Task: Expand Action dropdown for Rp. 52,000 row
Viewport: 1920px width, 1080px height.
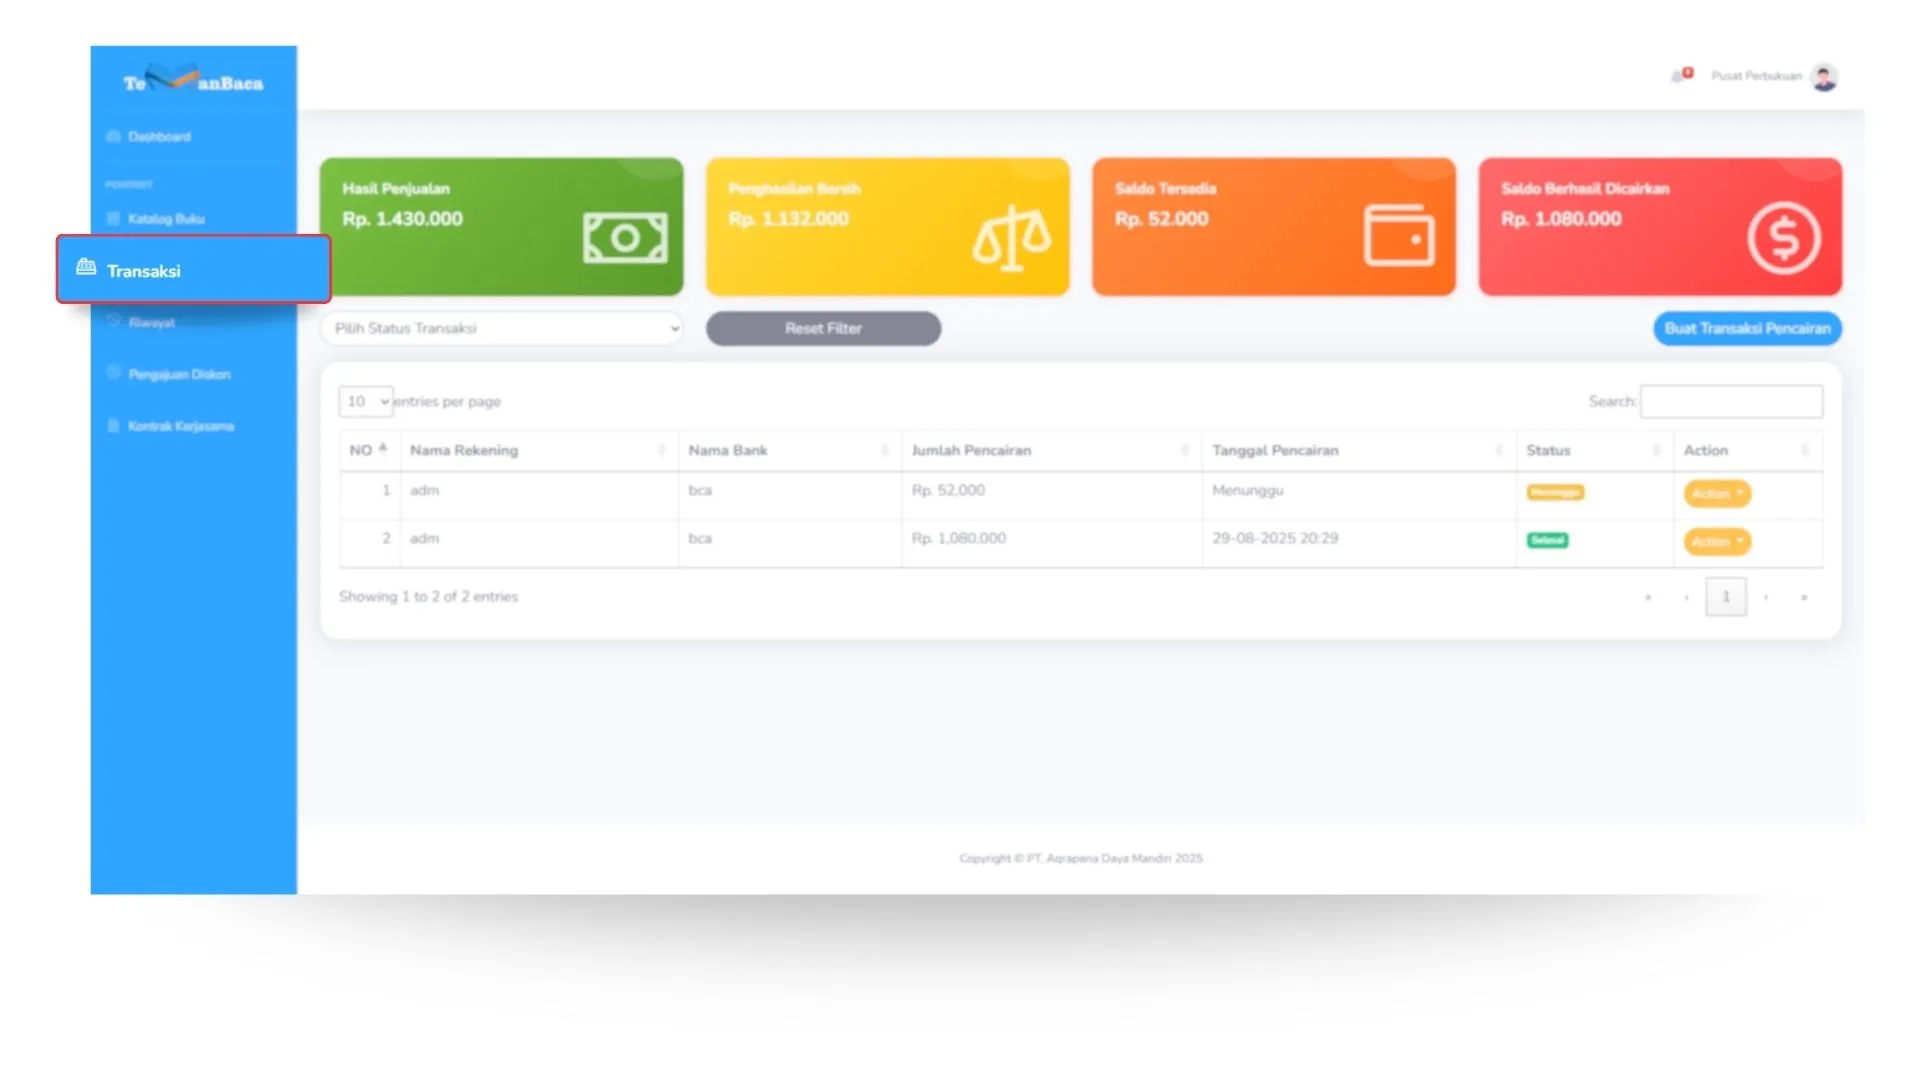Action: [x=1716, y=493]
